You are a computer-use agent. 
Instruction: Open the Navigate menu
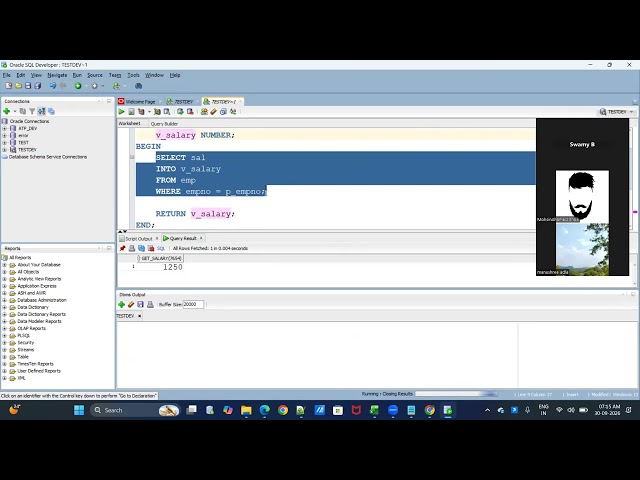pos(57,75)
